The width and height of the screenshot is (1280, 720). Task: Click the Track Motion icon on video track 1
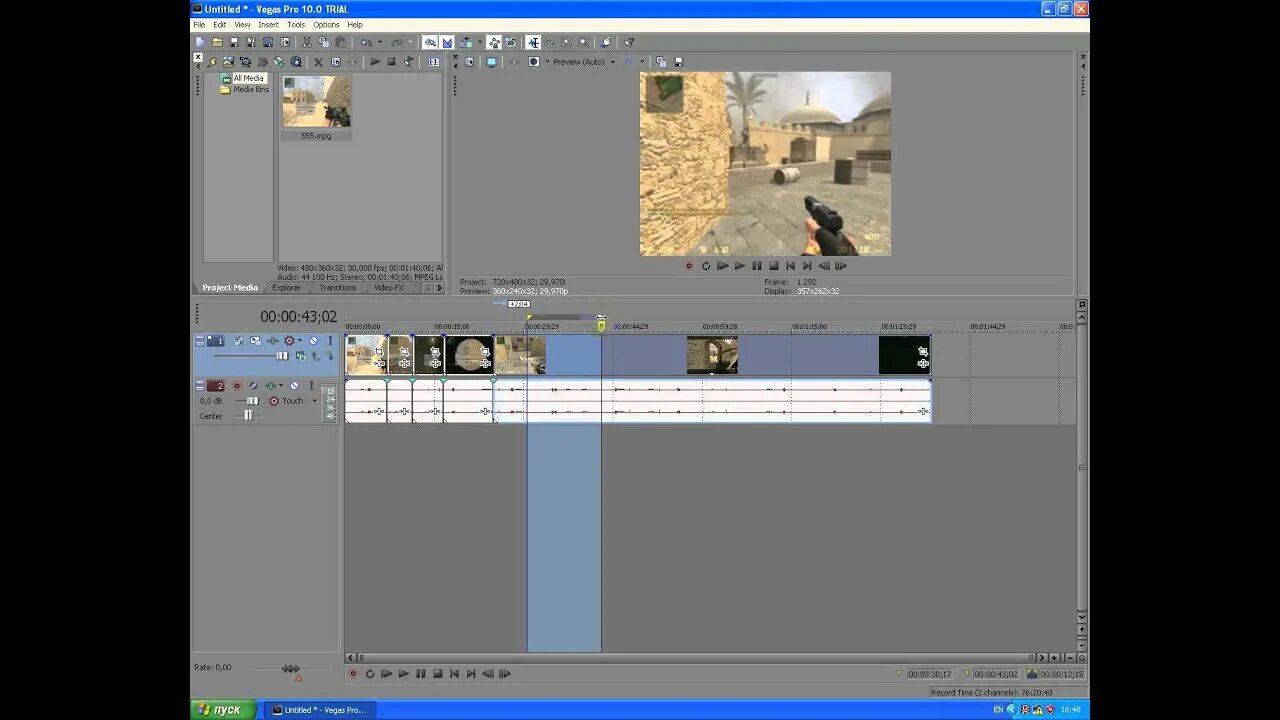pyautogui.click(x=239, y=341)
